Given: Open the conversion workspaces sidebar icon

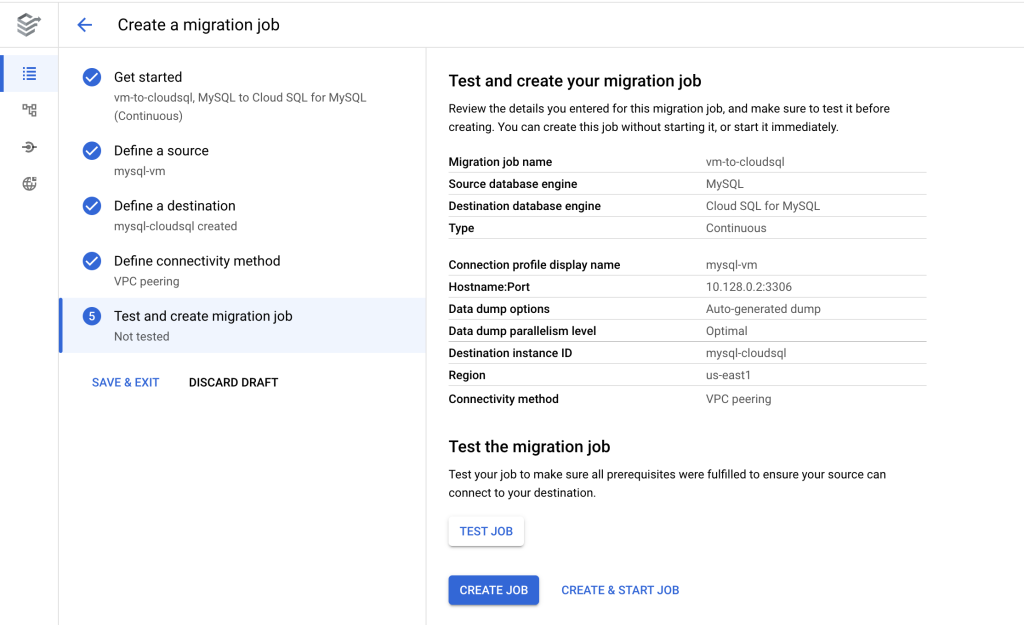Looking at the screenshot, I should [x=29, y=110].
